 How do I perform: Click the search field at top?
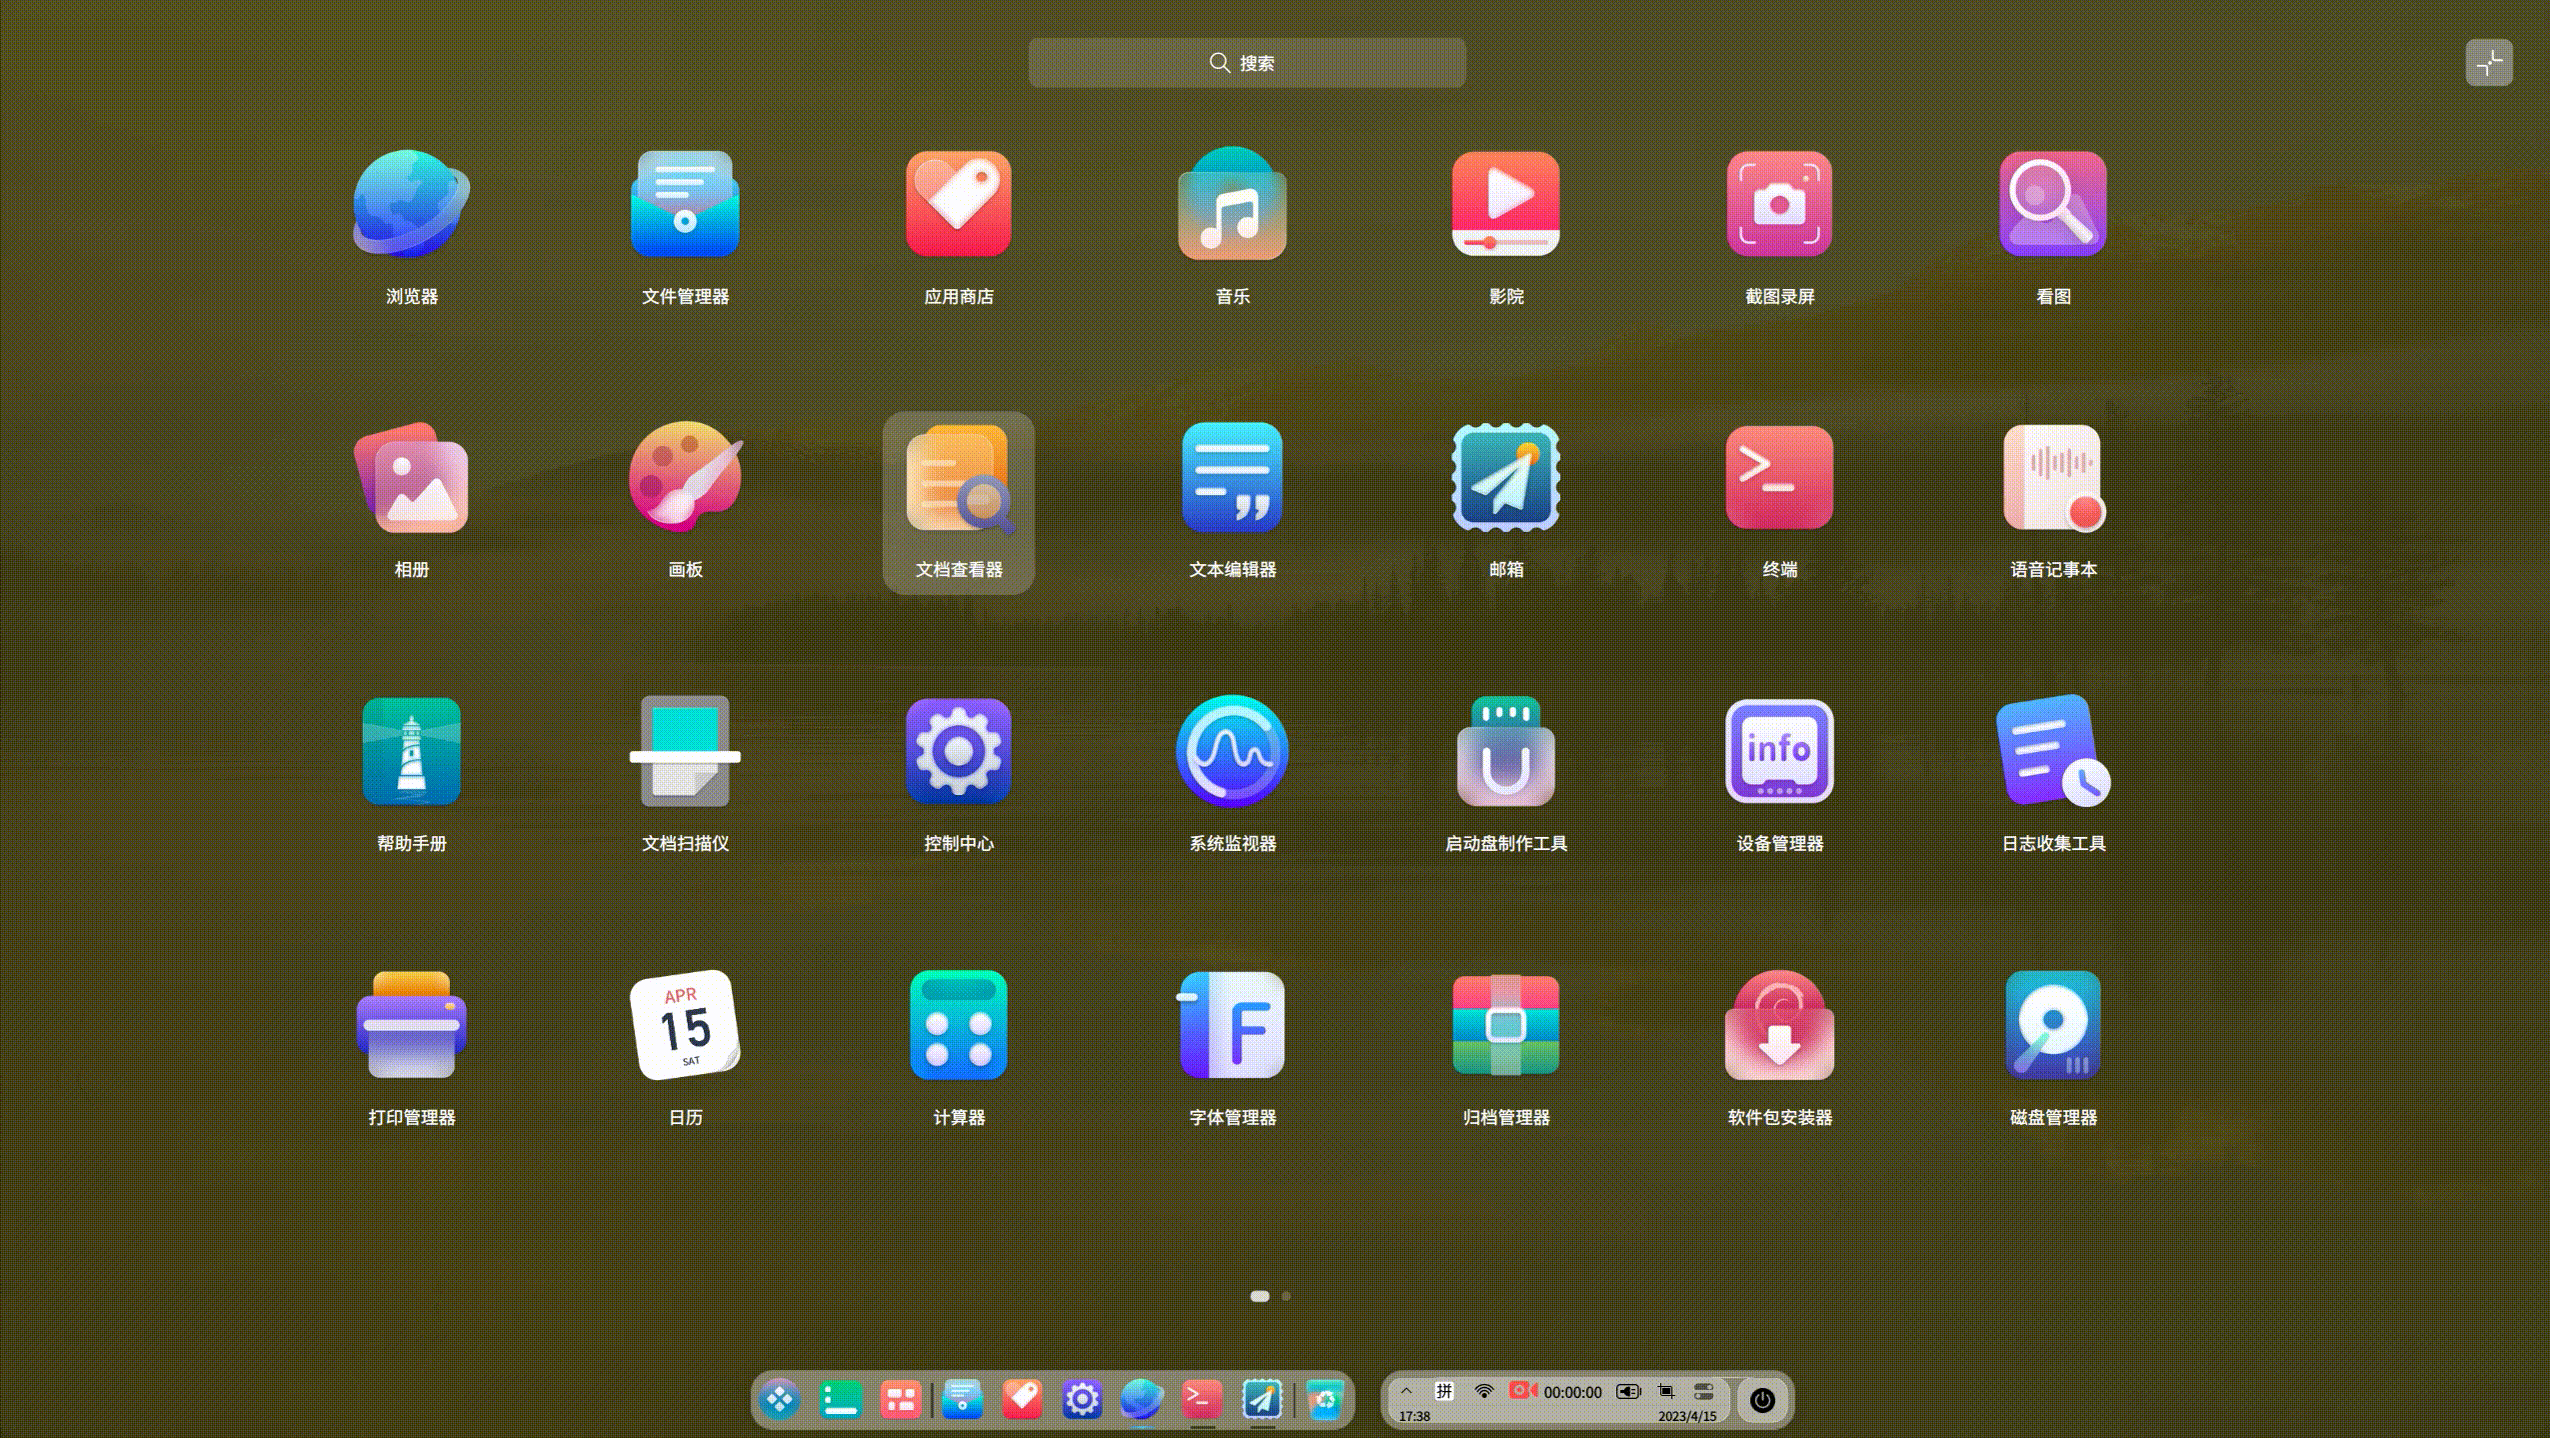(x=1247, y=63)
